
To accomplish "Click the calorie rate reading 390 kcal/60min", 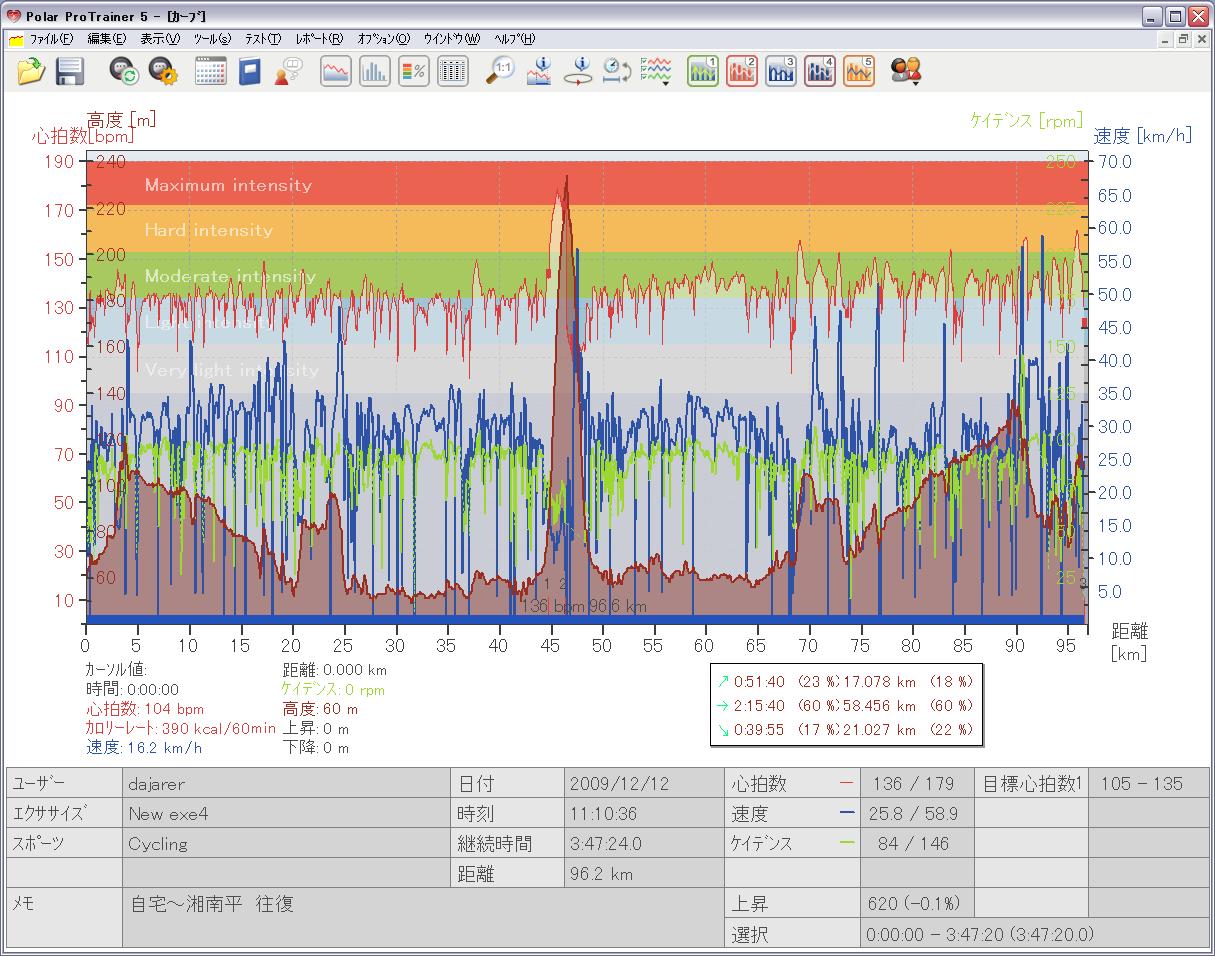I will [181, 728].
